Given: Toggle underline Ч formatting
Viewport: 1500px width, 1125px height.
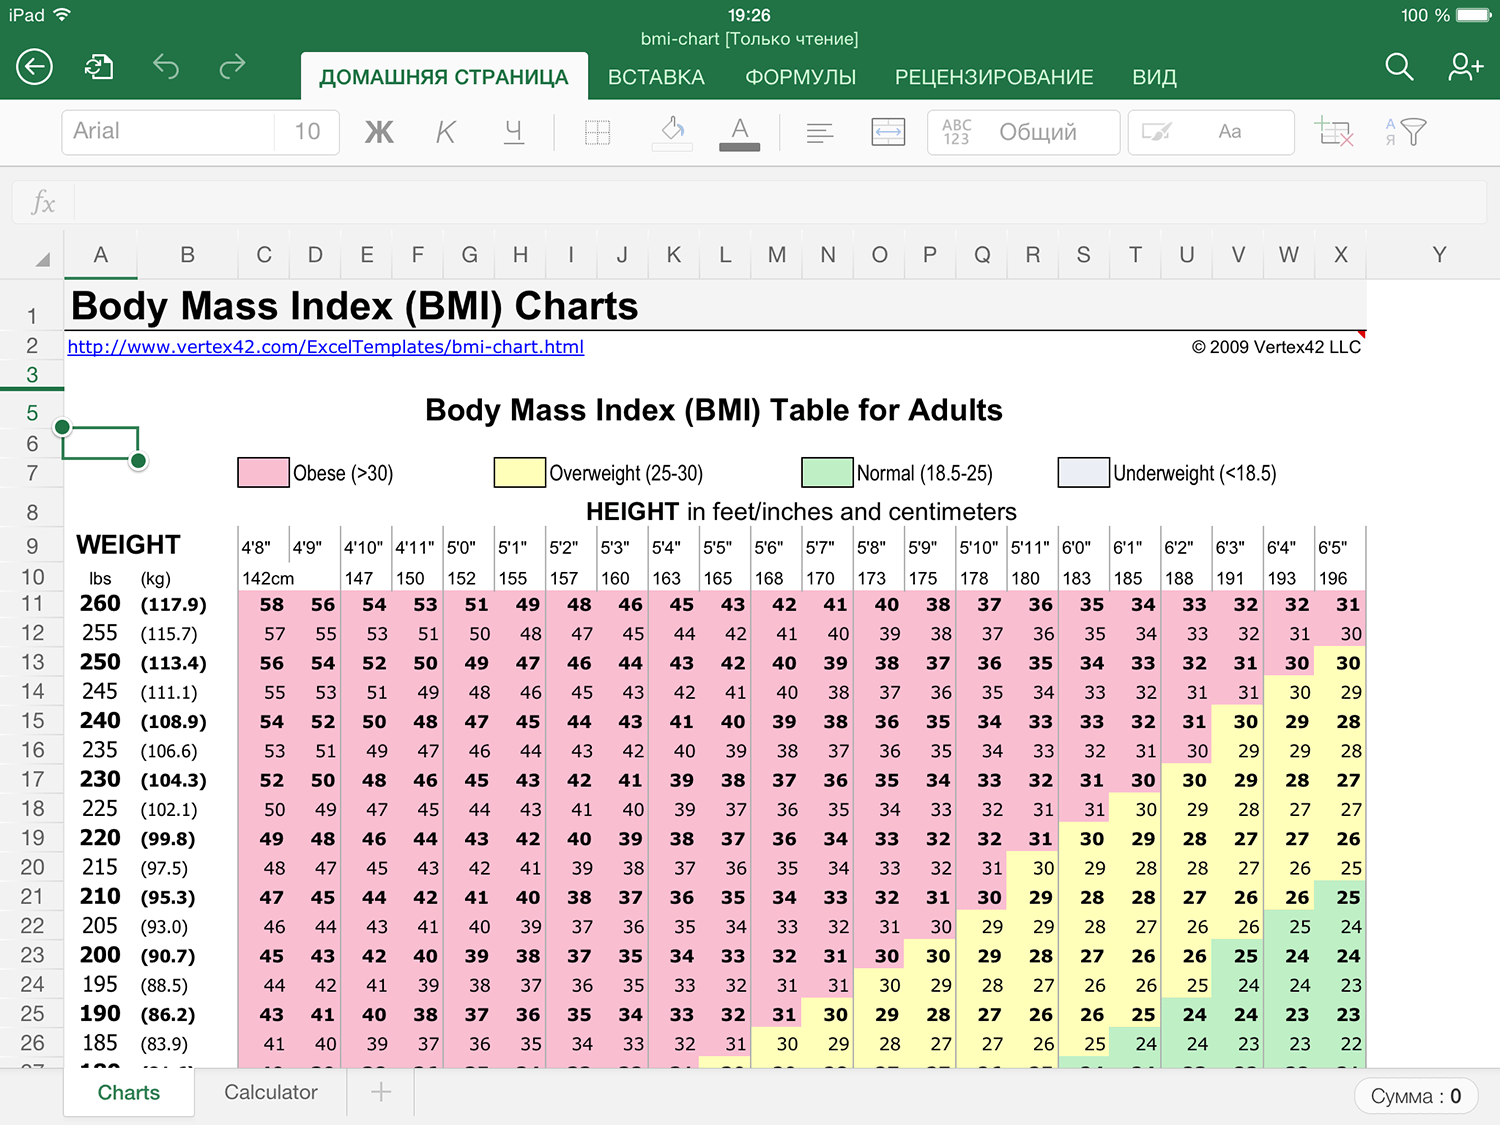Looking at the screenshot, I should [513, 132].
